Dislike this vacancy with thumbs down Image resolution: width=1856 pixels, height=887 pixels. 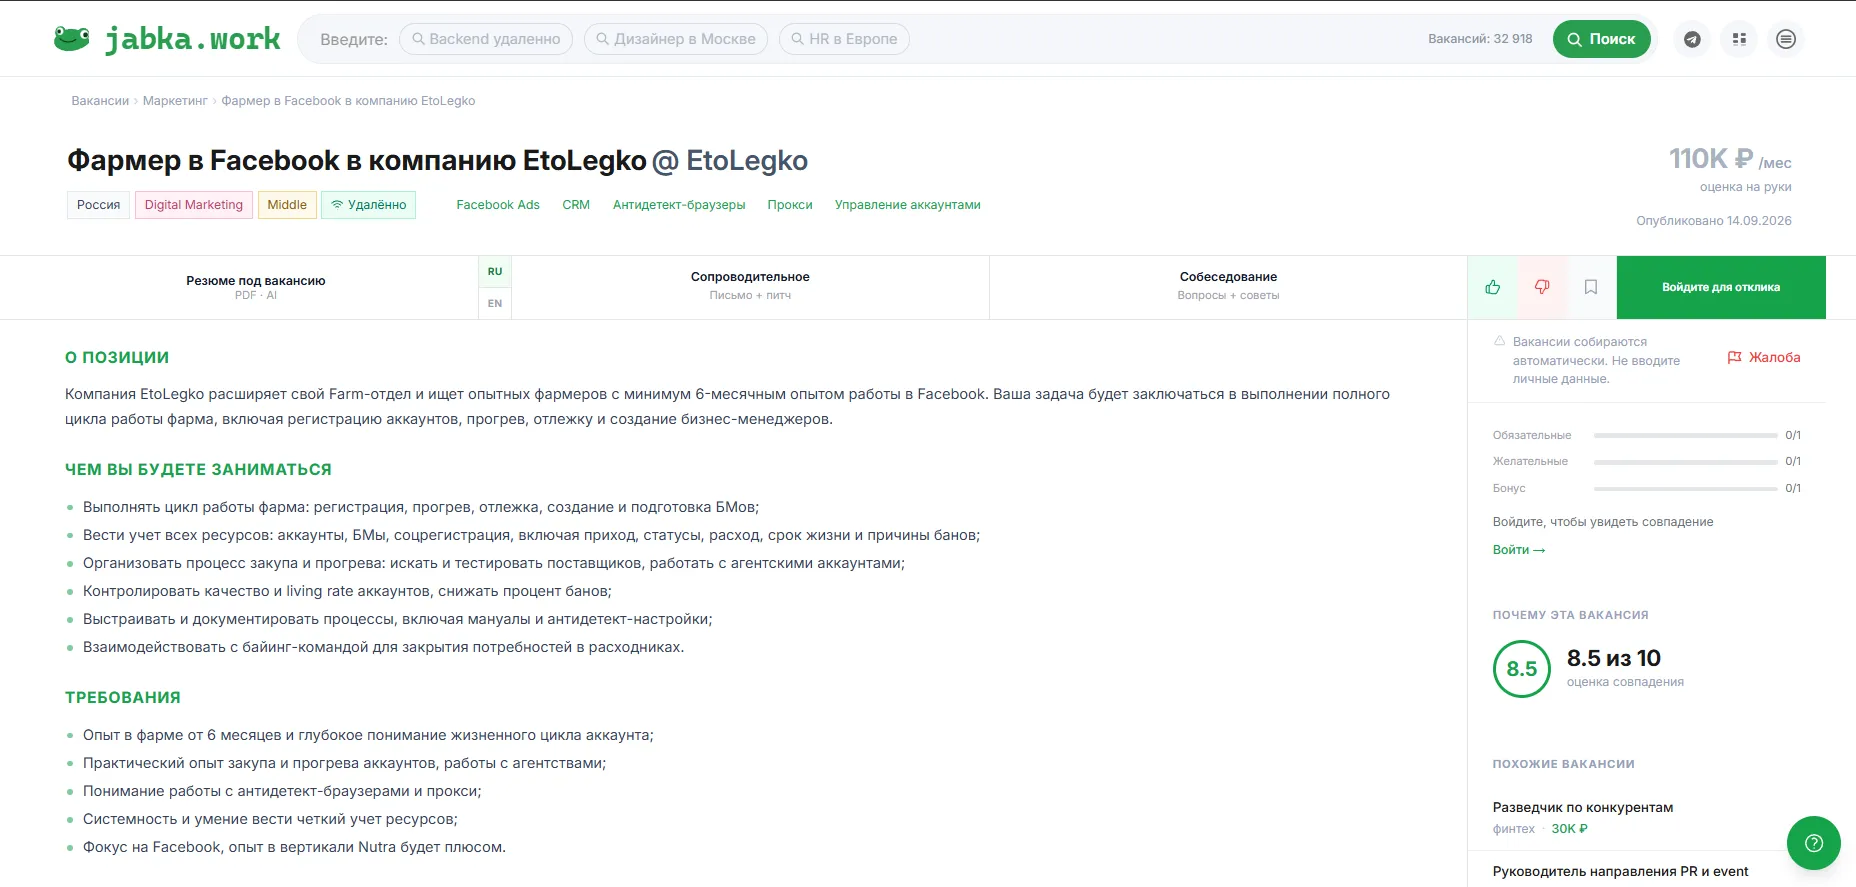(x=1542, y=287)
